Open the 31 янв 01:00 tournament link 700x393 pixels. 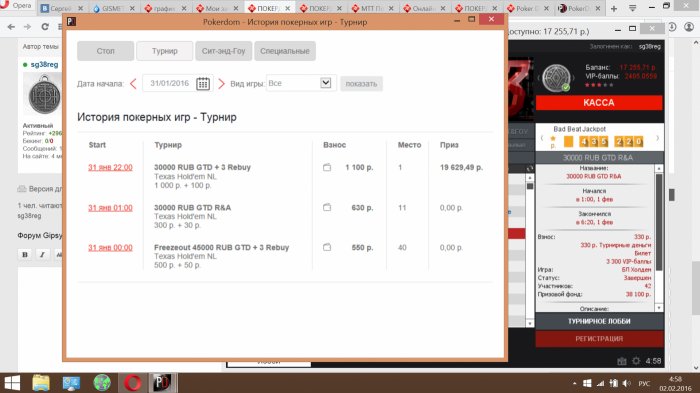coord(110,208)
